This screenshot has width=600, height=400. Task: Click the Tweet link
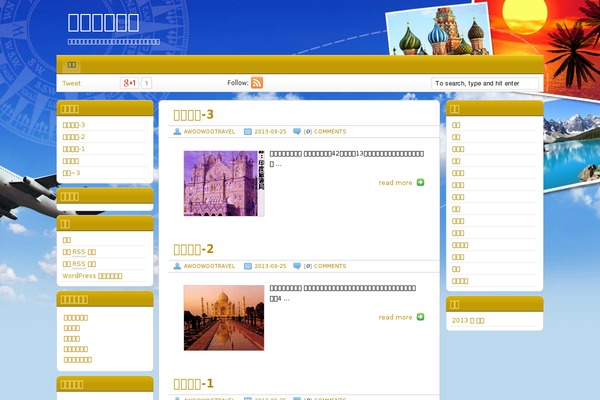click(x=72, y=83)
